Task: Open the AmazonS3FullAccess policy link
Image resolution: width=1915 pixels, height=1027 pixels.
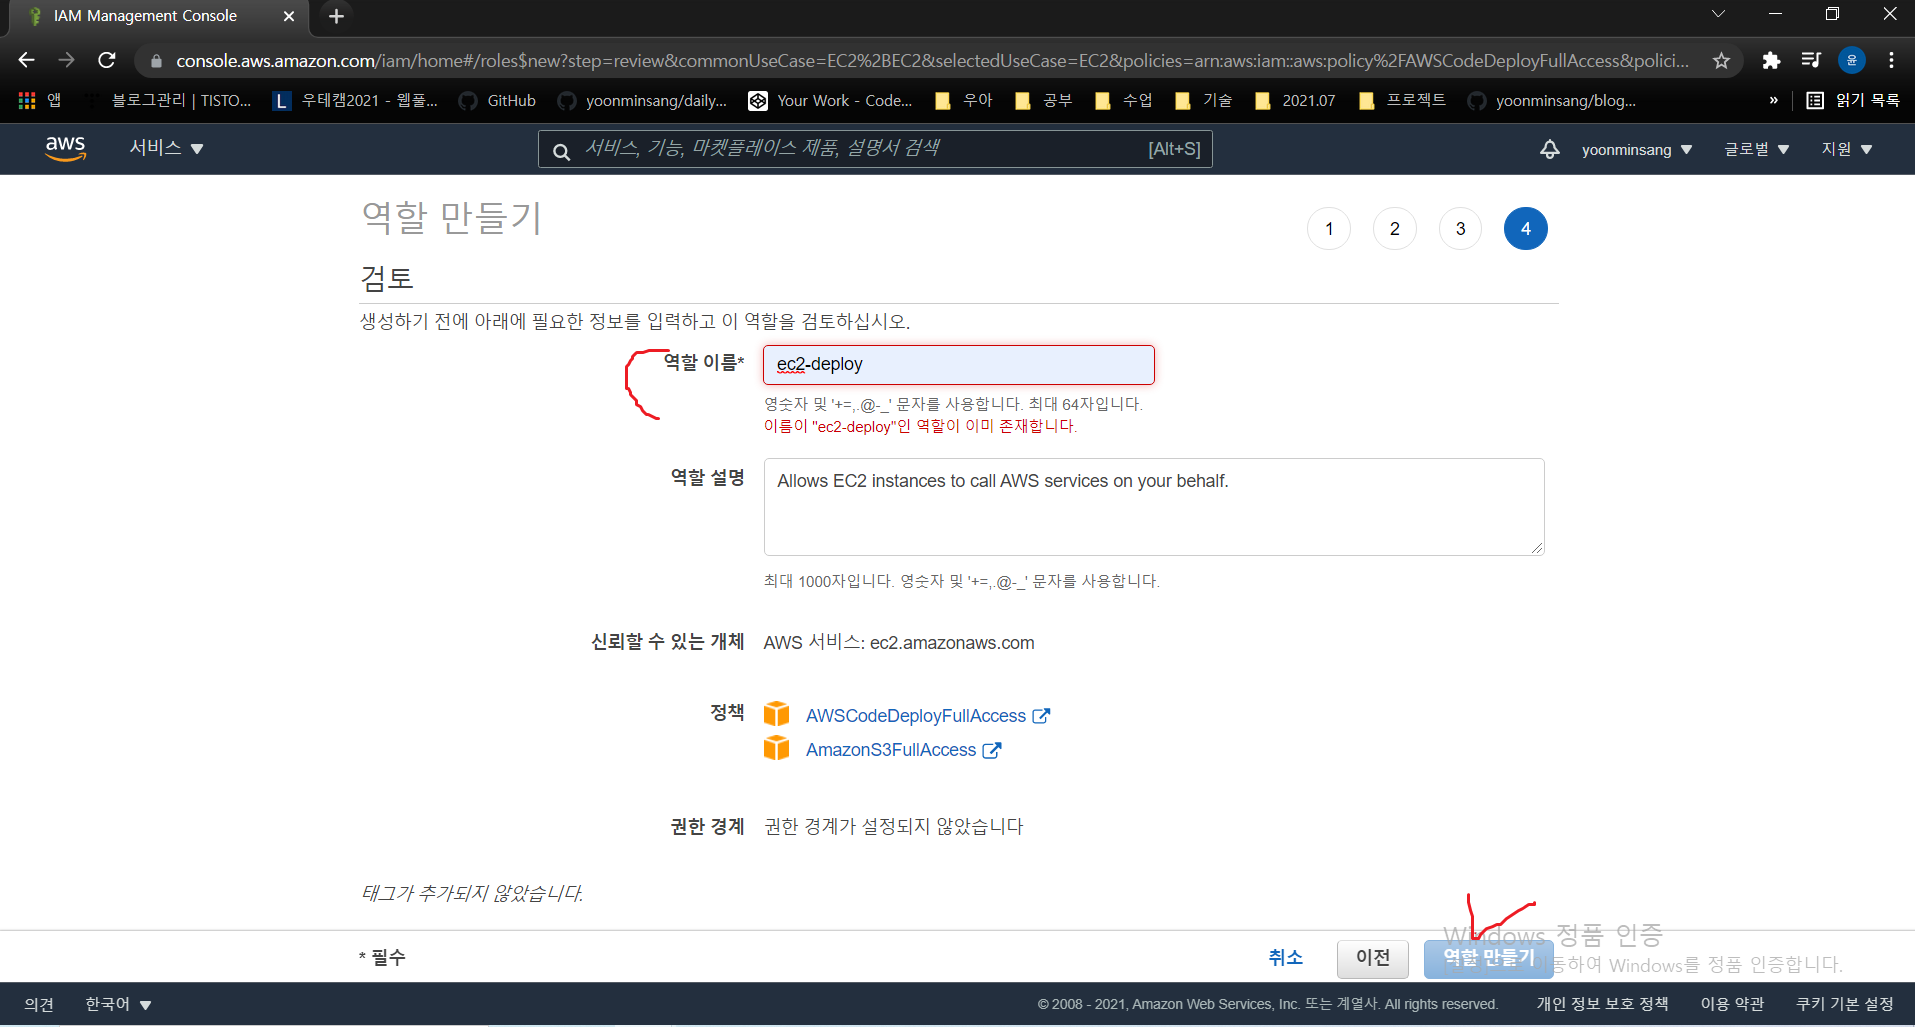Action: pos(891,750)
